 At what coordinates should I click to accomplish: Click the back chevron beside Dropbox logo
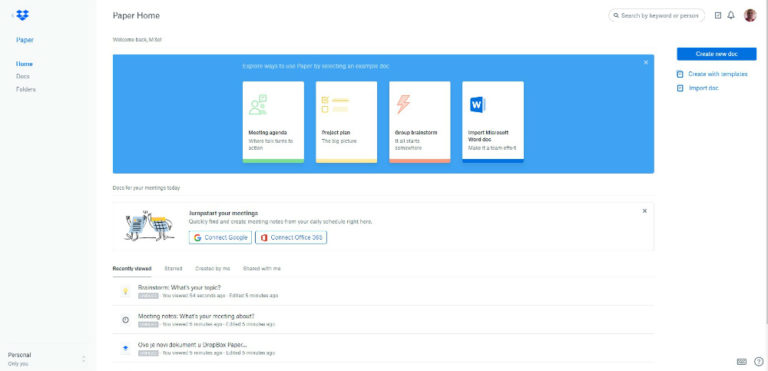click(x=12, y=15)
